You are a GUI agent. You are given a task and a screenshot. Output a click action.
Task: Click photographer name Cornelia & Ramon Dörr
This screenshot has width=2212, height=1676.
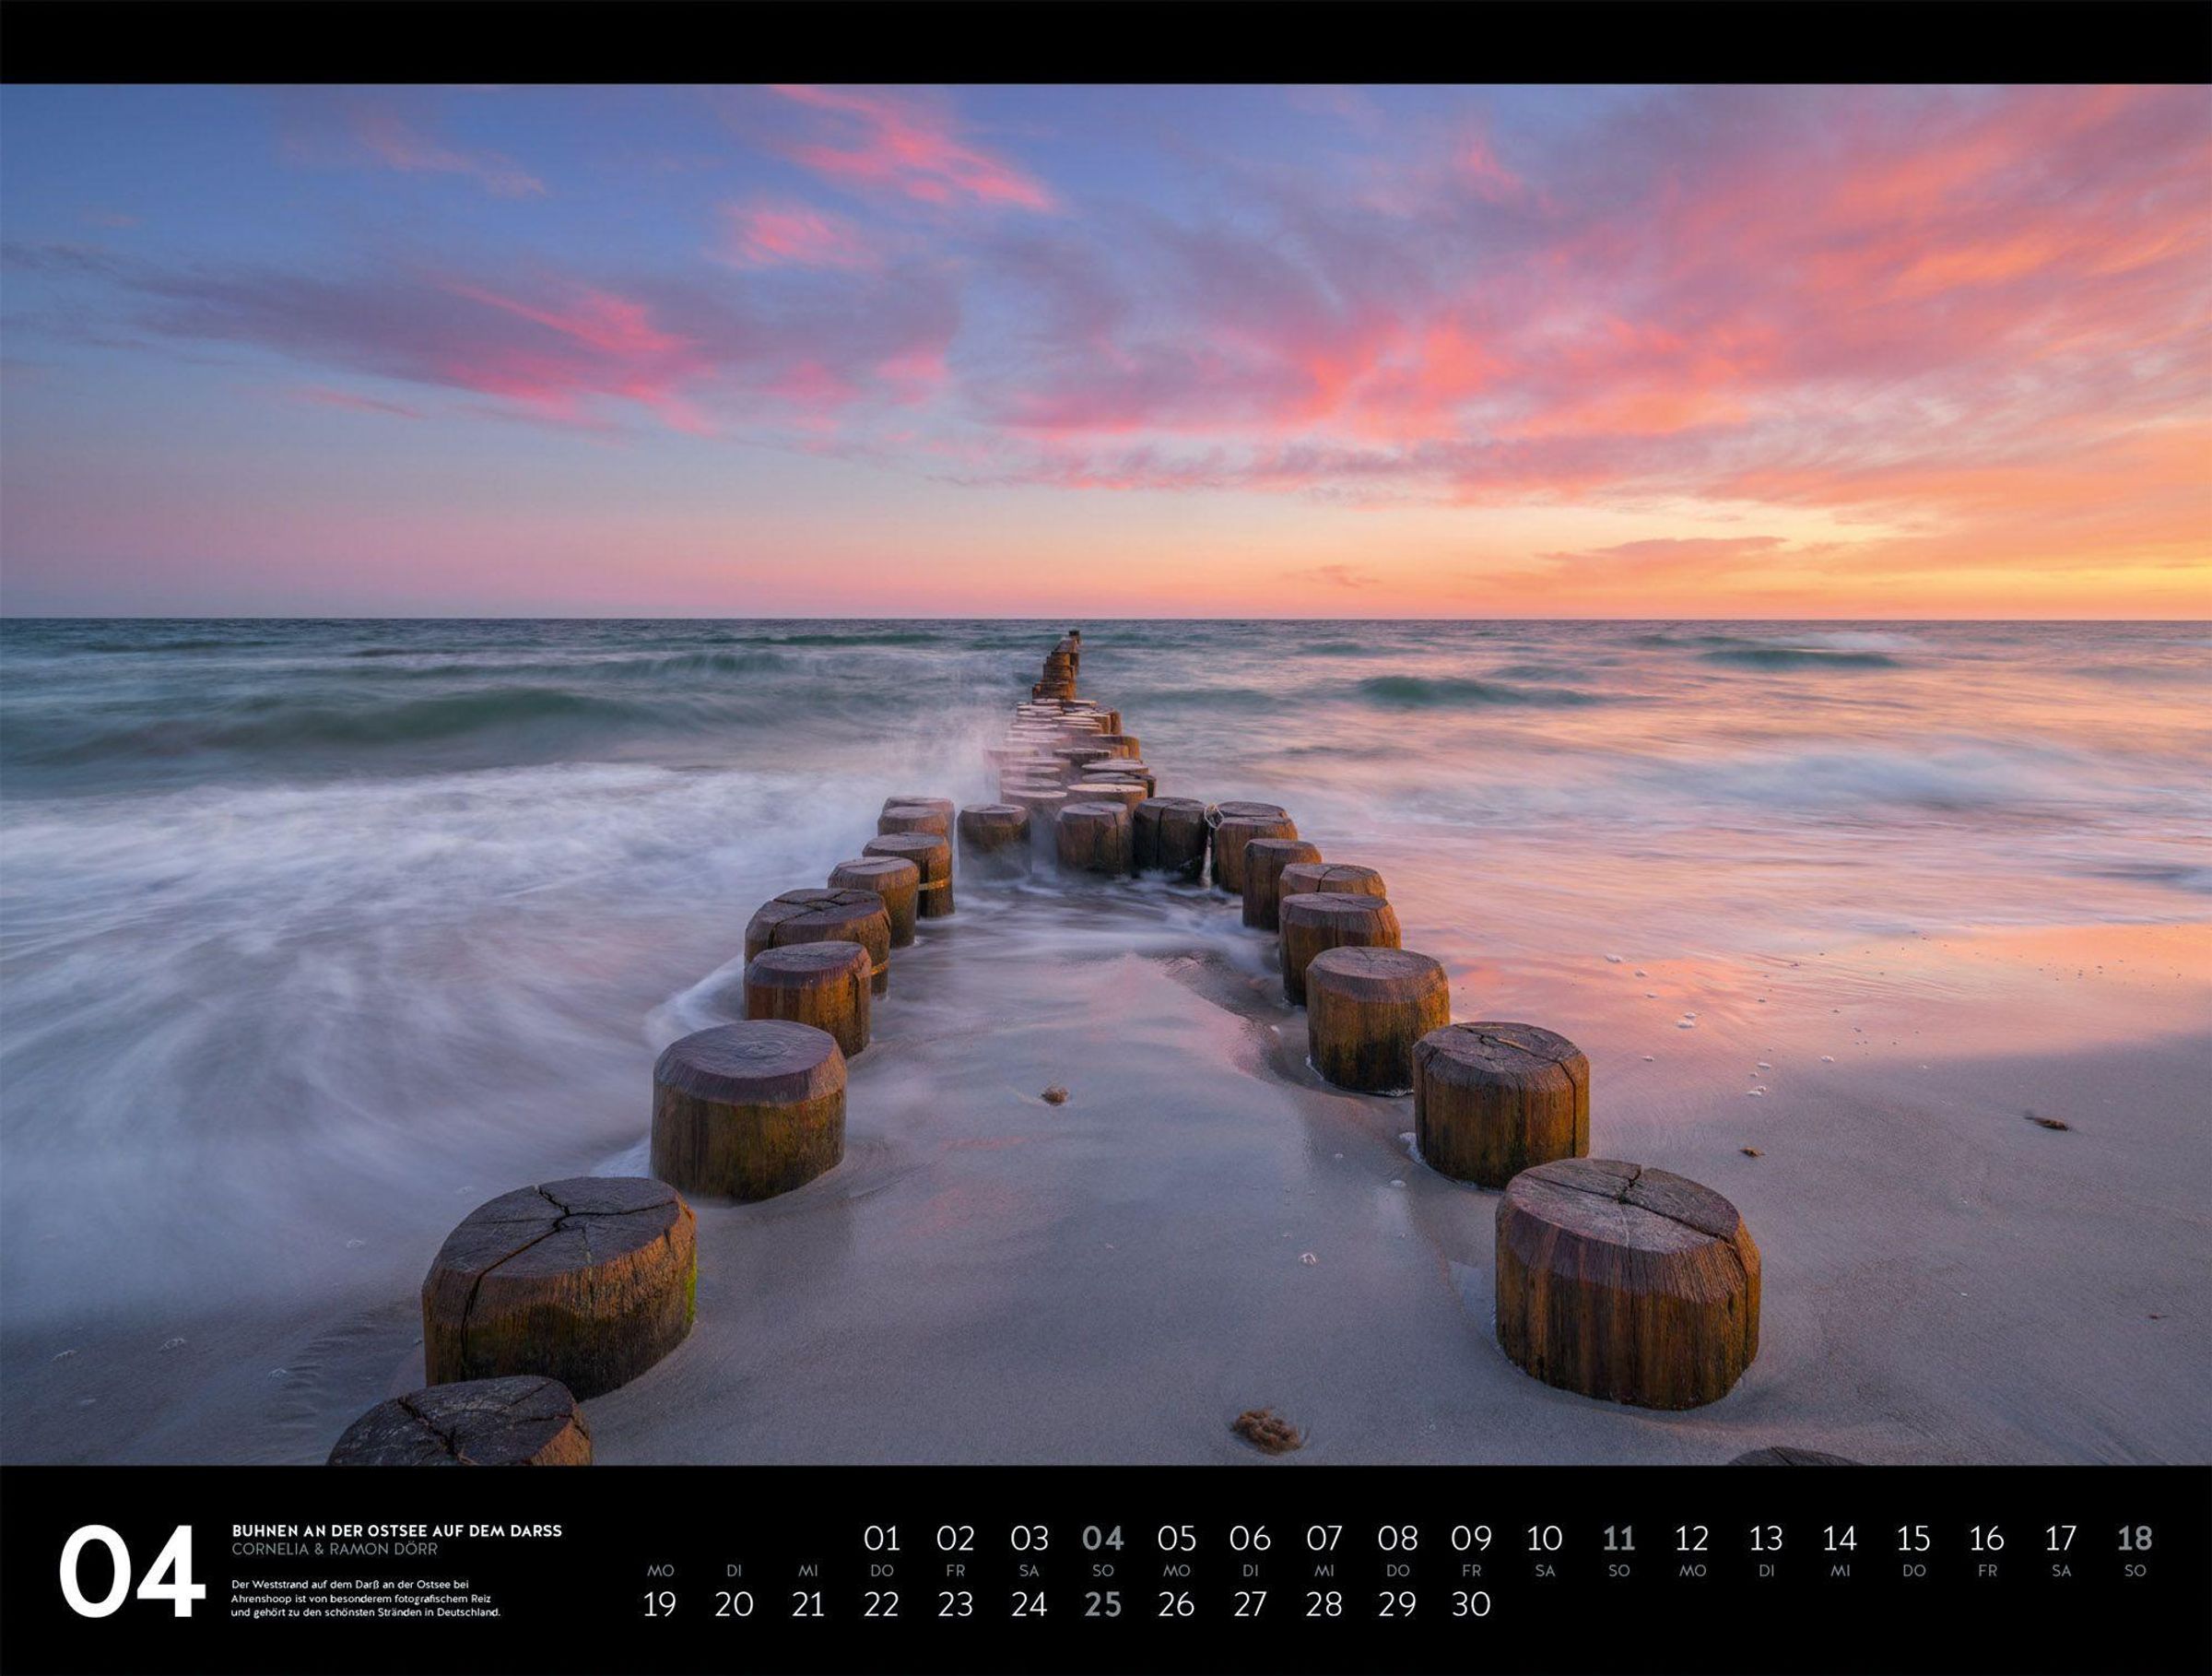tap(335, 1550)
